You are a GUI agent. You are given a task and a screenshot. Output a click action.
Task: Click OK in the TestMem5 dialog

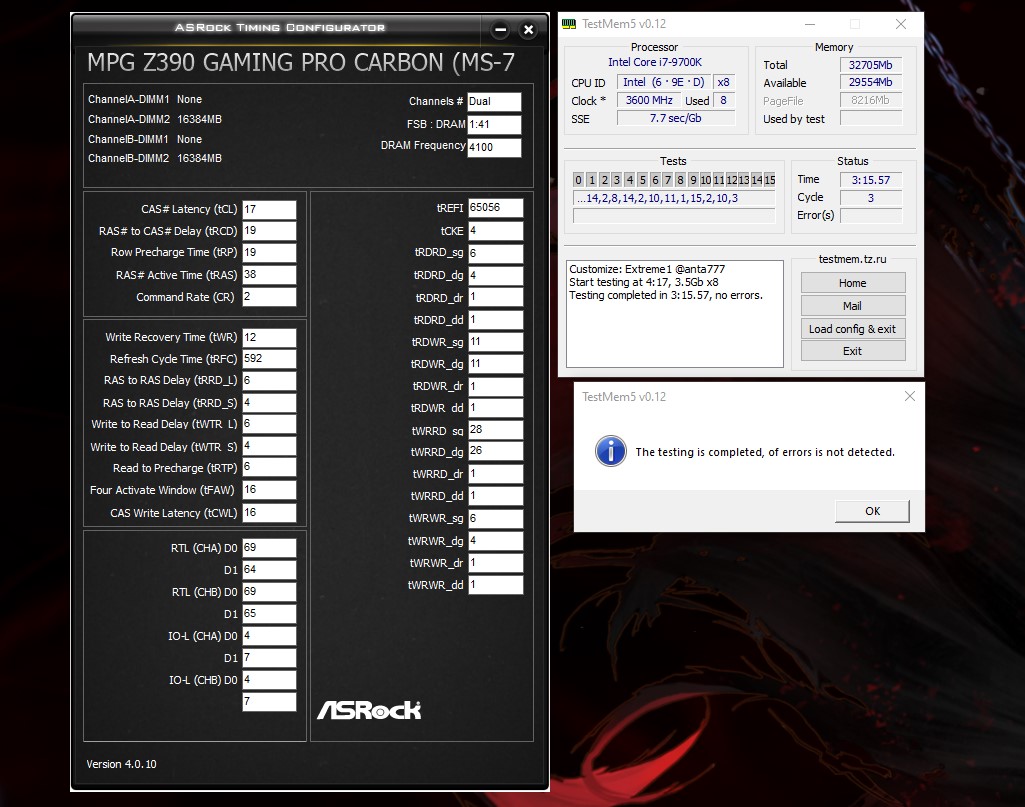[872, 511]
